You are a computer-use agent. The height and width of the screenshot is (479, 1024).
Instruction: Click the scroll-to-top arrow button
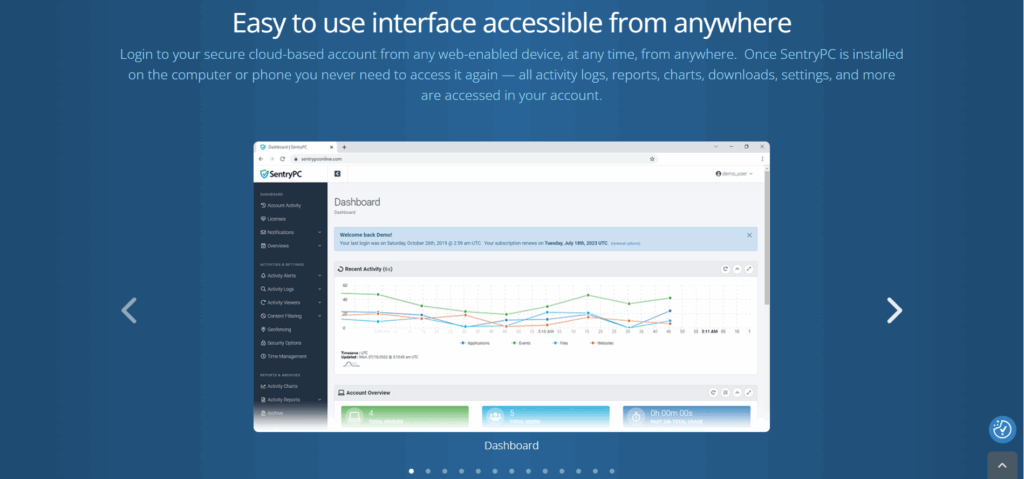tap(1002, 465)
